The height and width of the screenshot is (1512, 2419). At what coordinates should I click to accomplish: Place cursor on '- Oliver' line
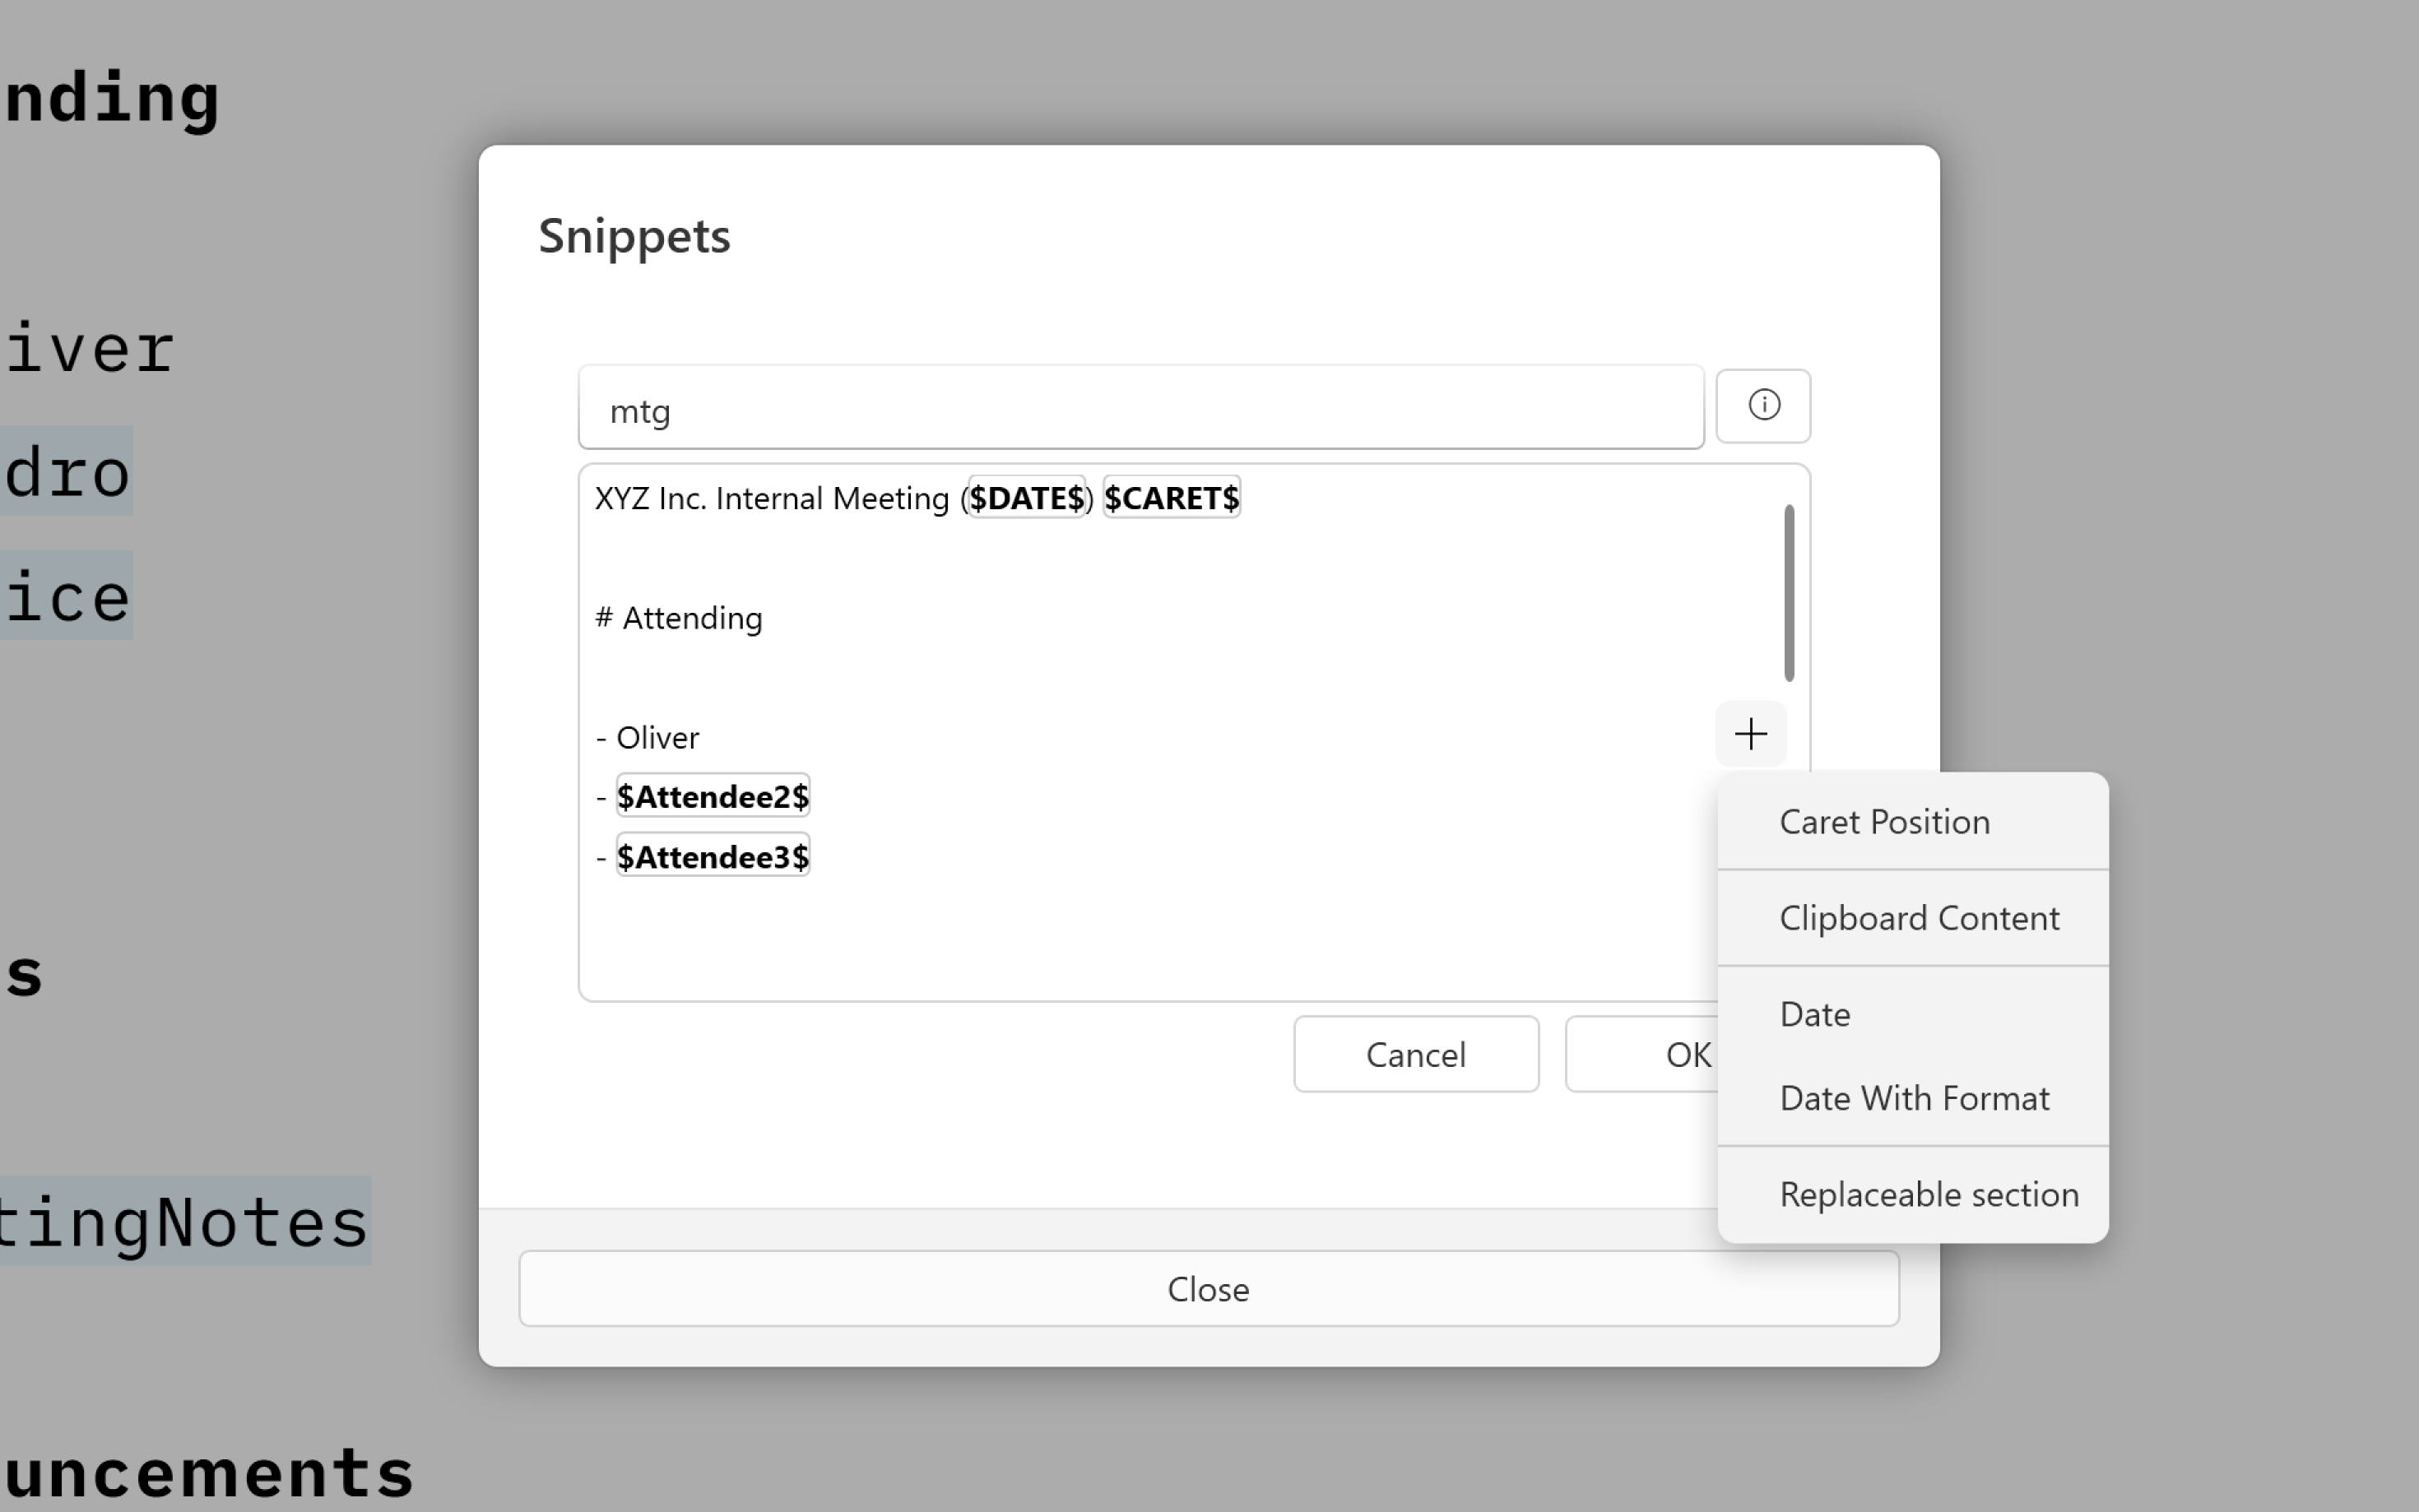point(657,738)
